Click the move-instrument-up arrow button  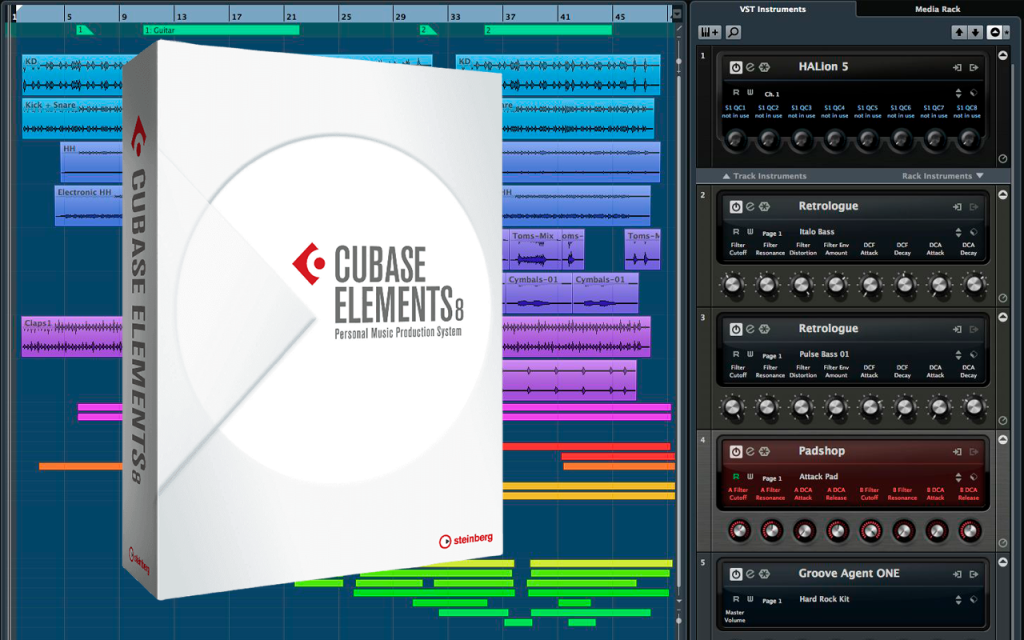[959, 32]
